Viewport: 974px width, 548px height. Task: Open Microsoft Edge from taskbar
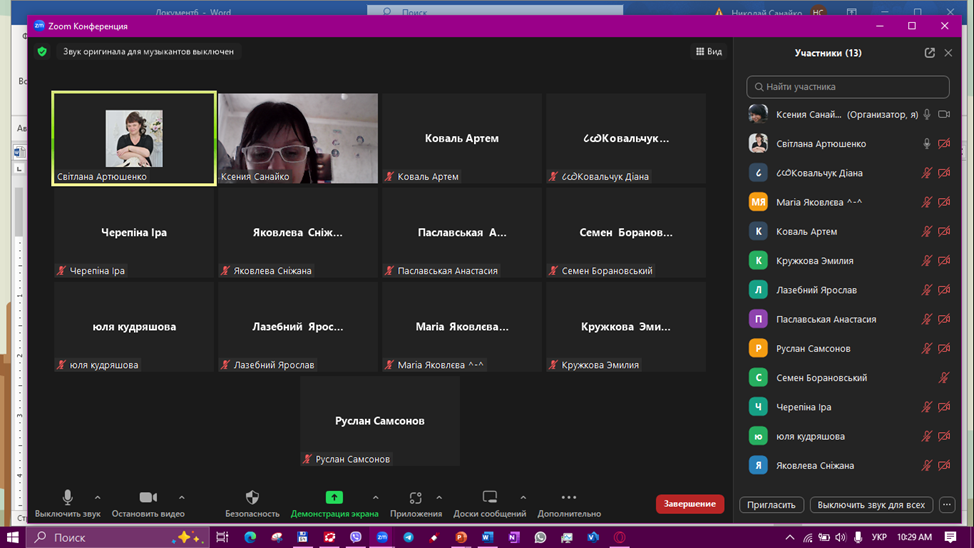pyautogui.click(x=250, y=537)
